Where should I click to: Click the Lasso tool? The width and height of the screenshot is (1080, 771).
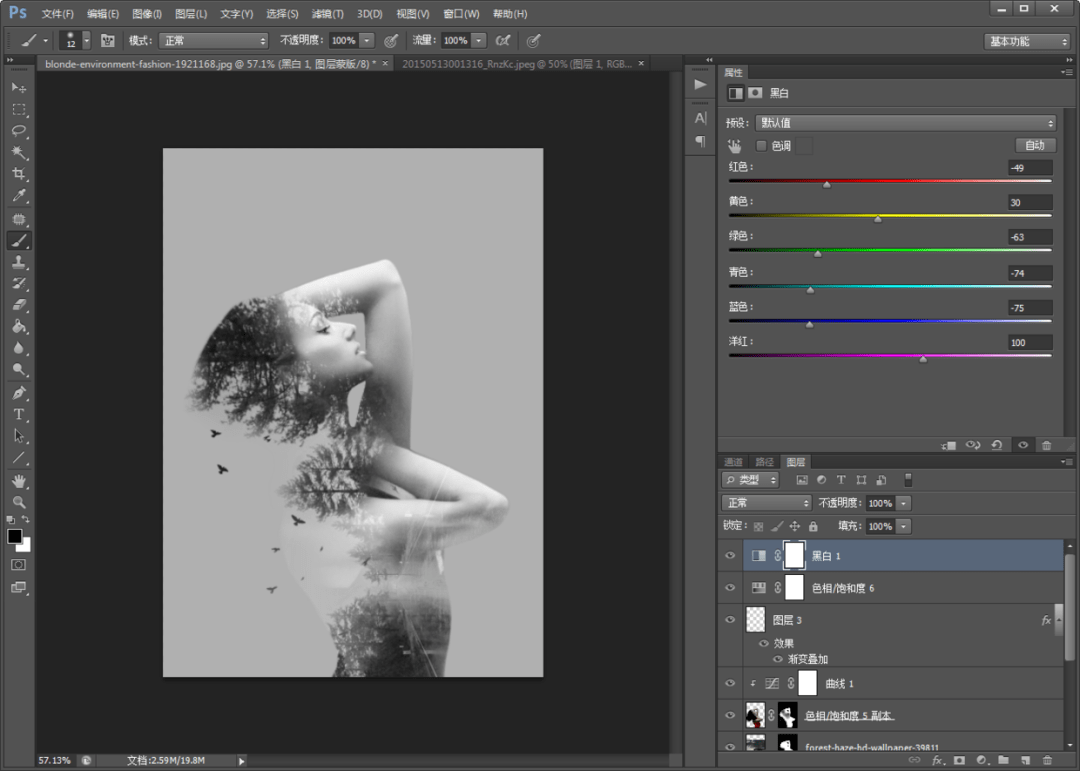pyautogui.click(x=19, y=131)
